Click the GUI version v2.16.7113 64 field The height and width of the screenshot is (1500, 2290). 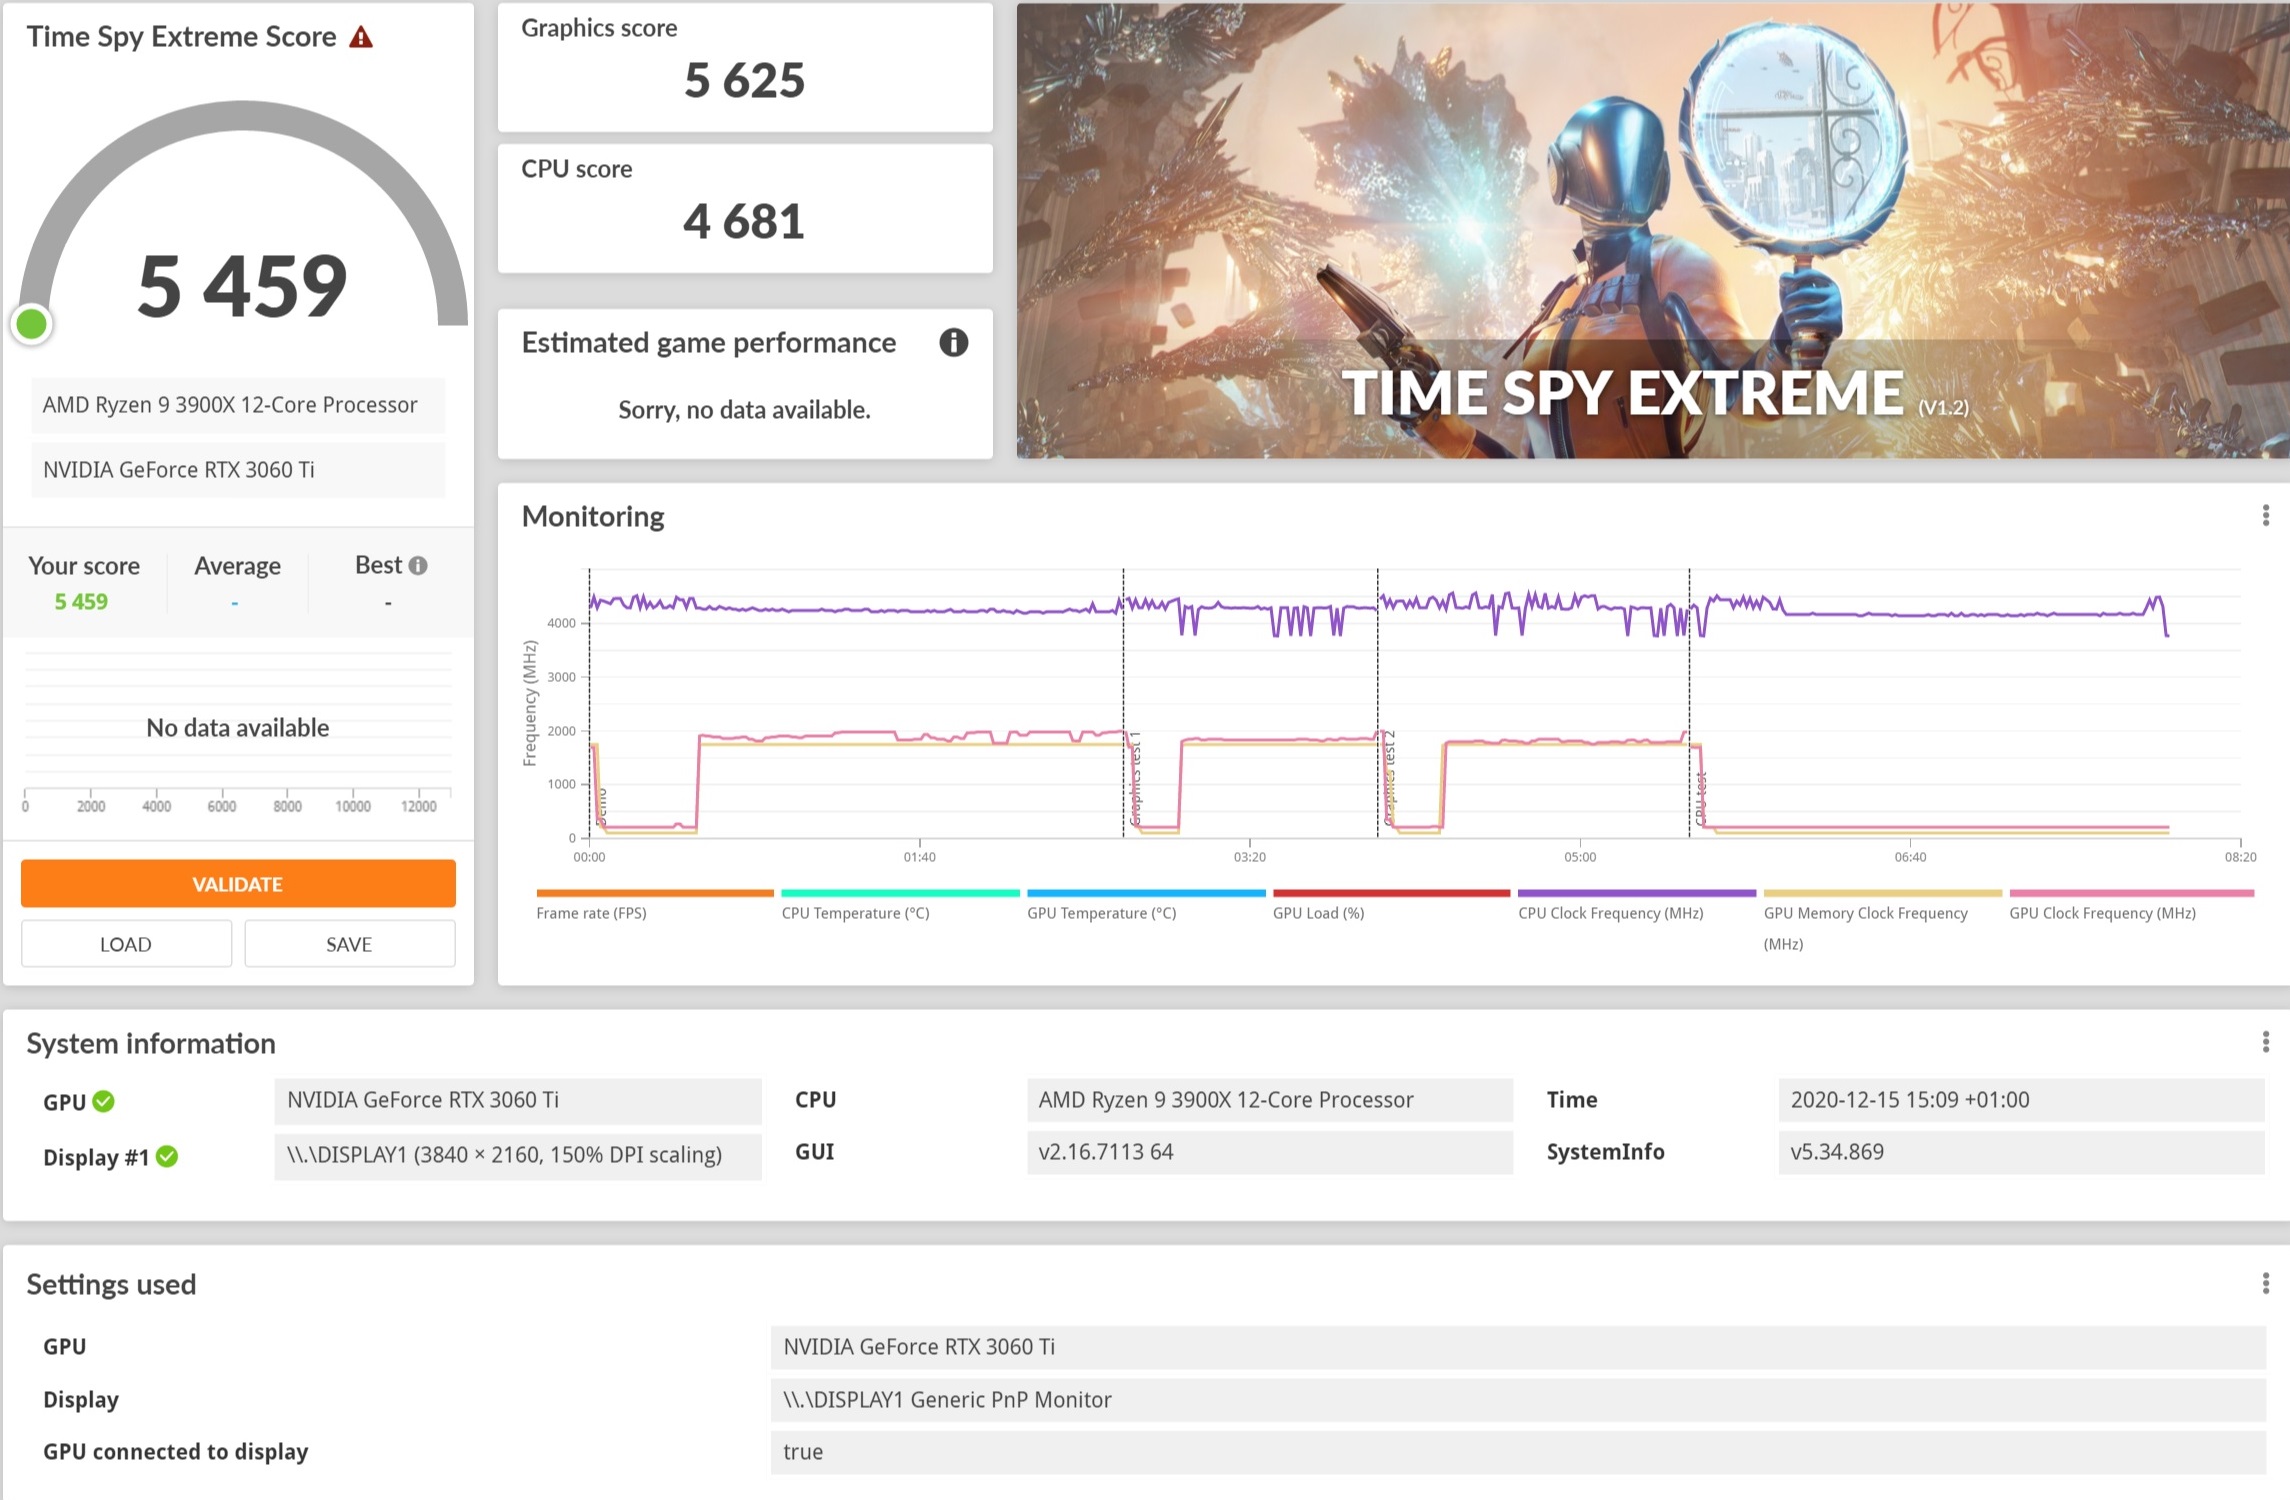[1270, 1152]
